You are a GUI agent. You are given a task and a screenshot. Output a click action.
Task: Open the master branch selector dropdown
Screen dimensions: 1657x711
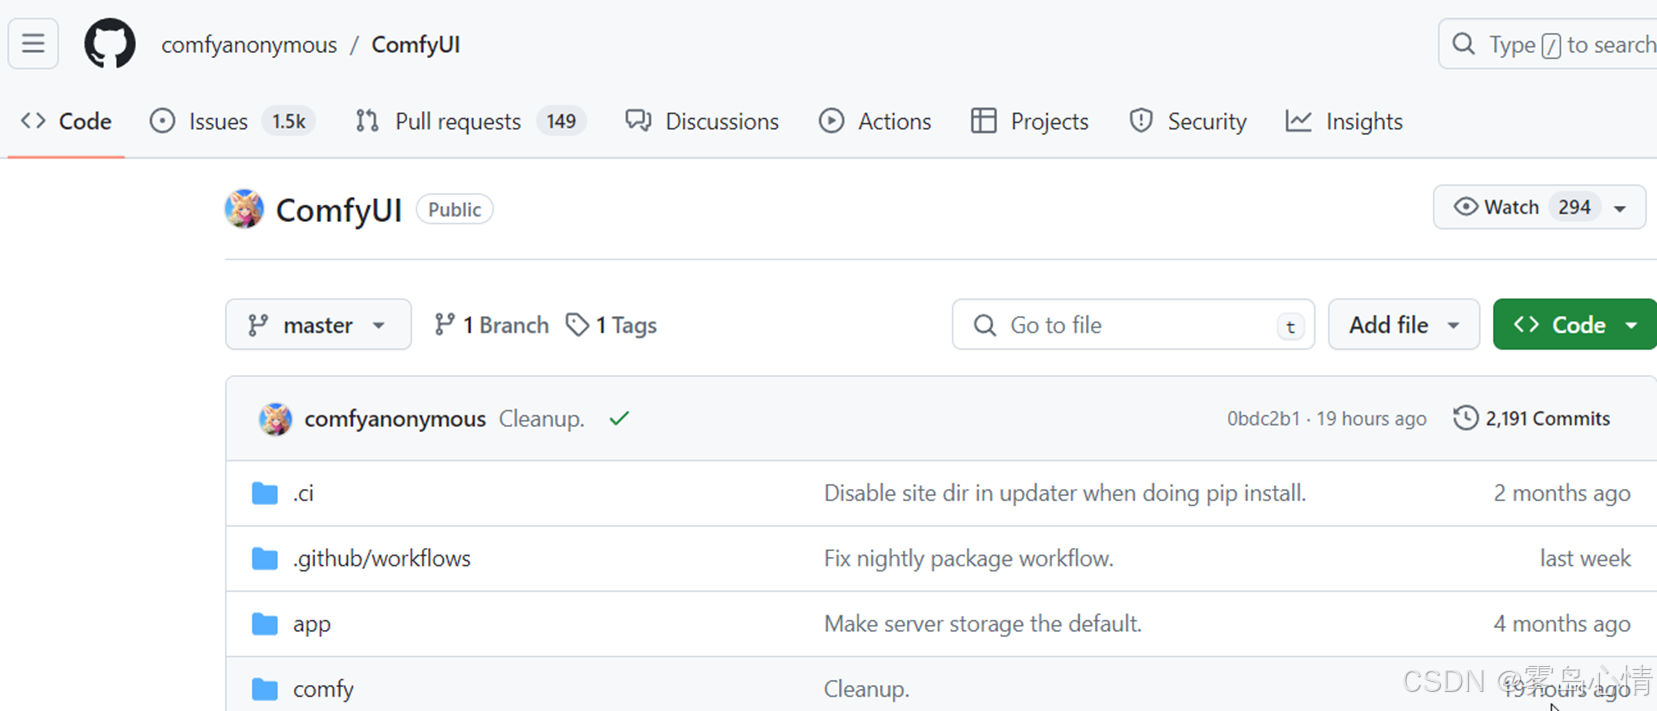[318, 324]
